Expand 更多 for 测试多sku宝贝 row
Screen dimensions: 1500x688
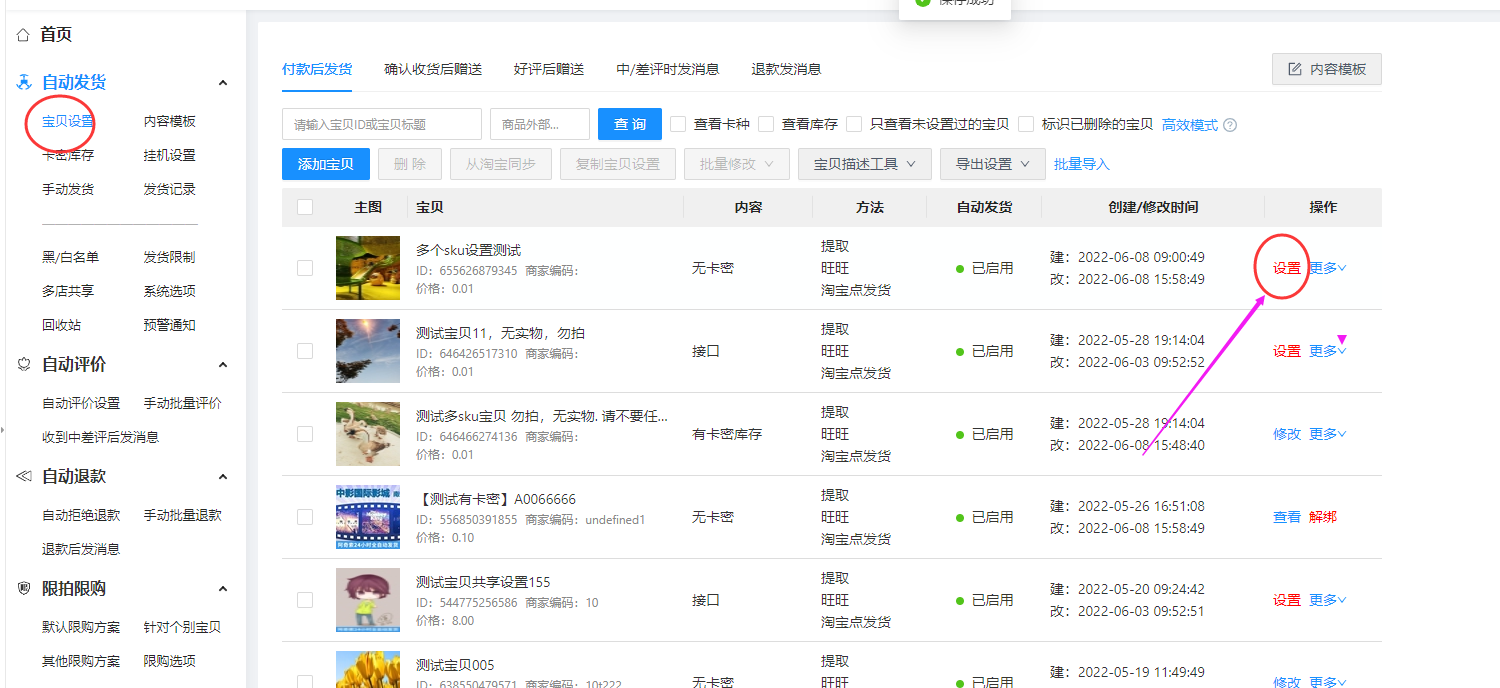click(1328, 434)
